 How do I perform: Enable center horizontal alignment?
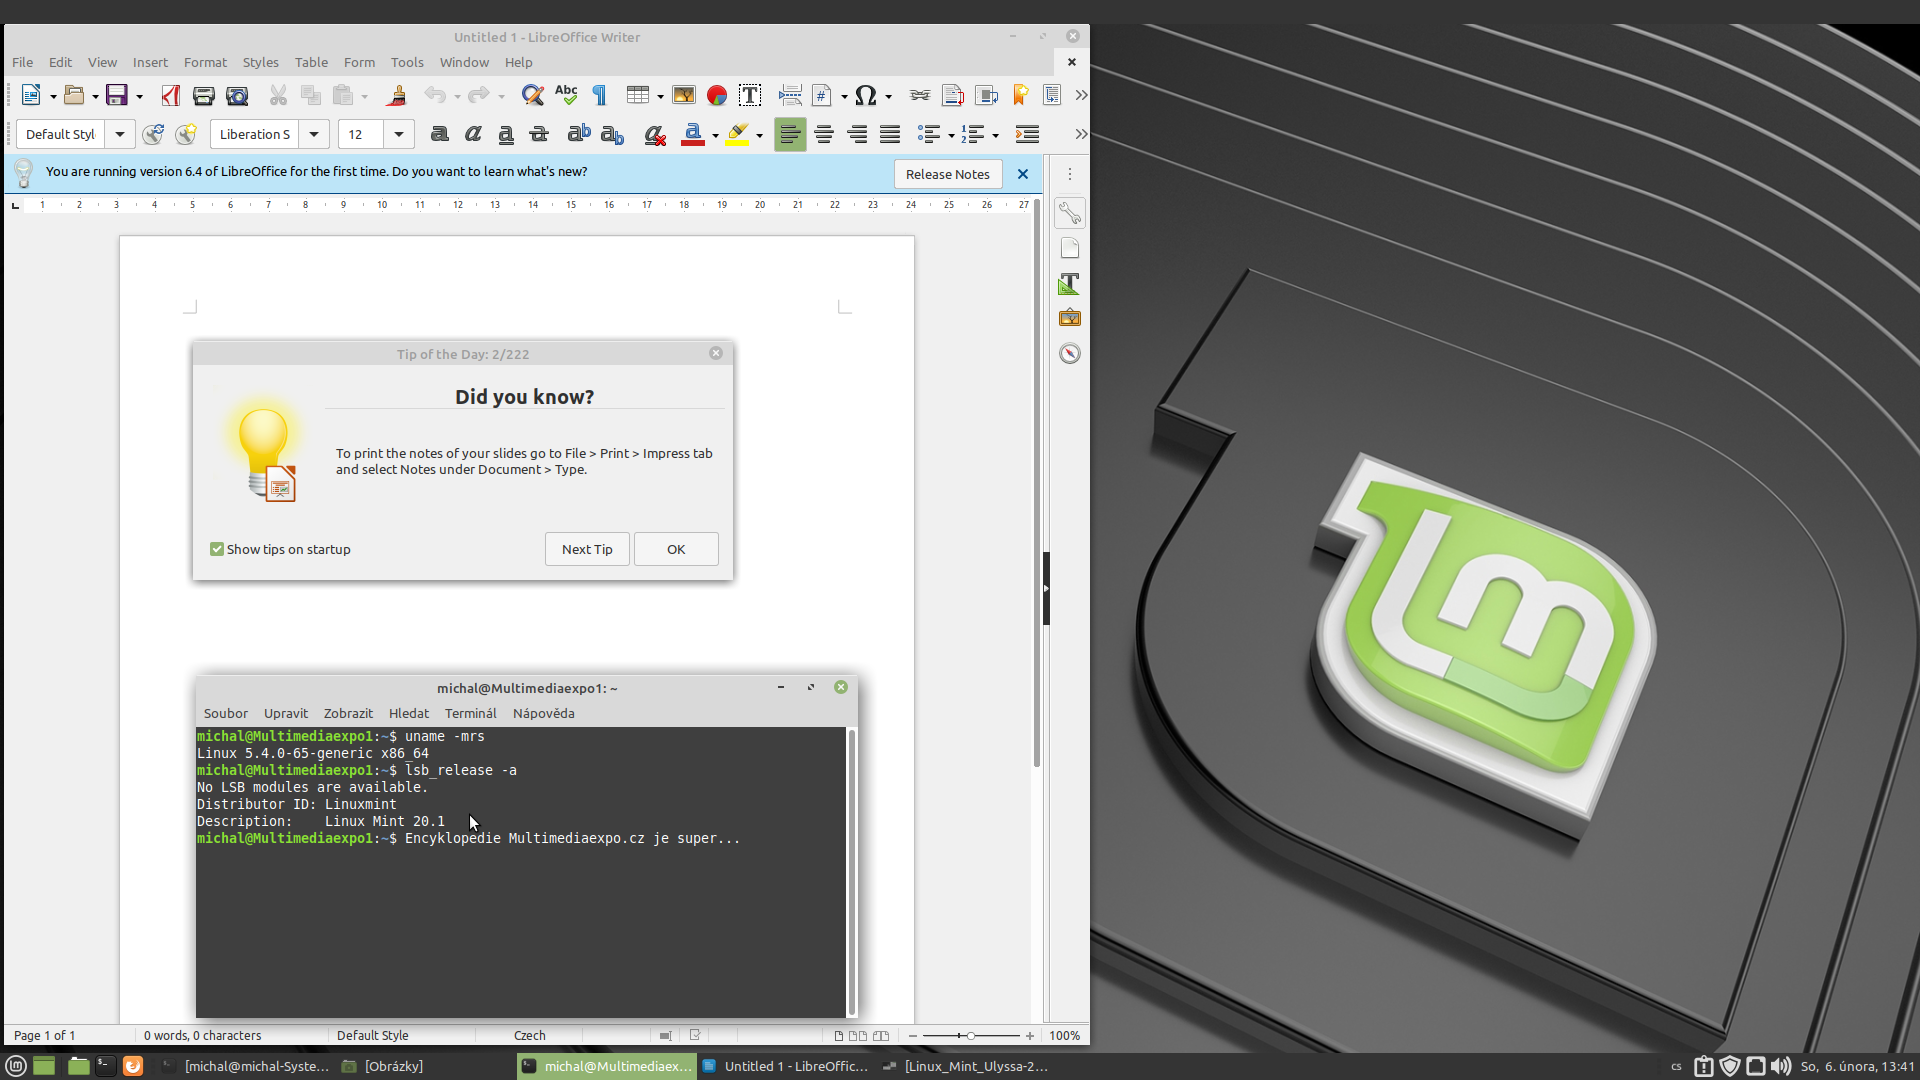823,134
